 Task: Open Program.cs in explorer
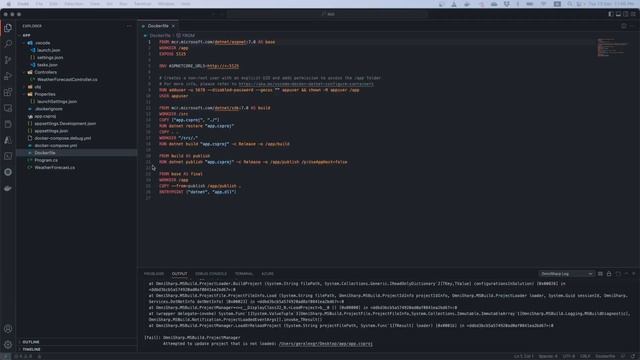click(46, 160)
